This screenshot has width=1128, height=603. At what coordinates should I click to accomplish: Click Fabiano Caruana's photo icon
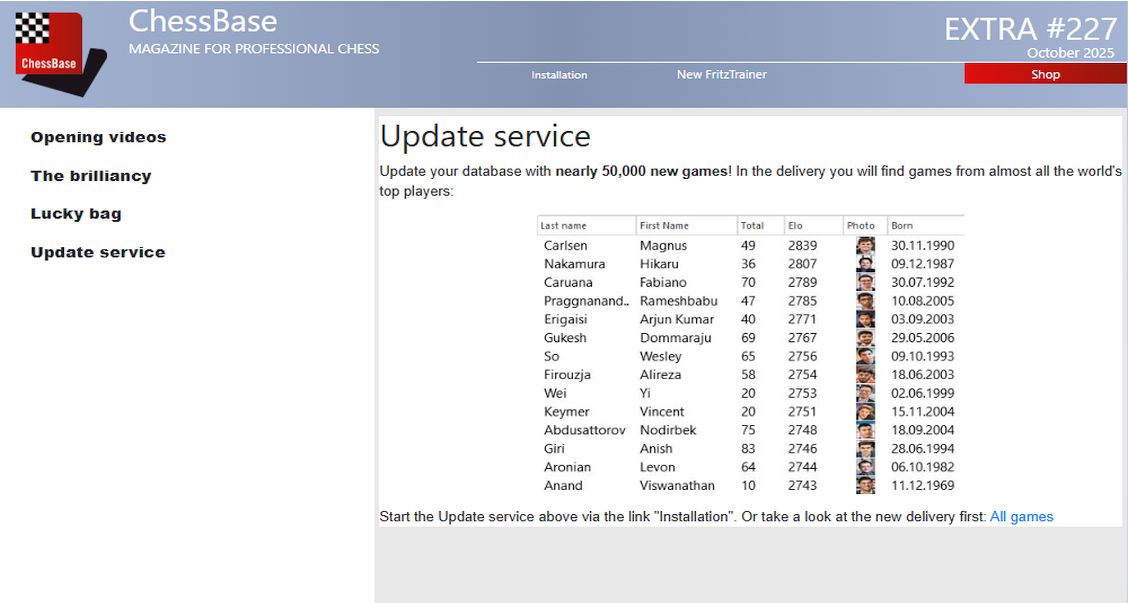pos(865,283)
